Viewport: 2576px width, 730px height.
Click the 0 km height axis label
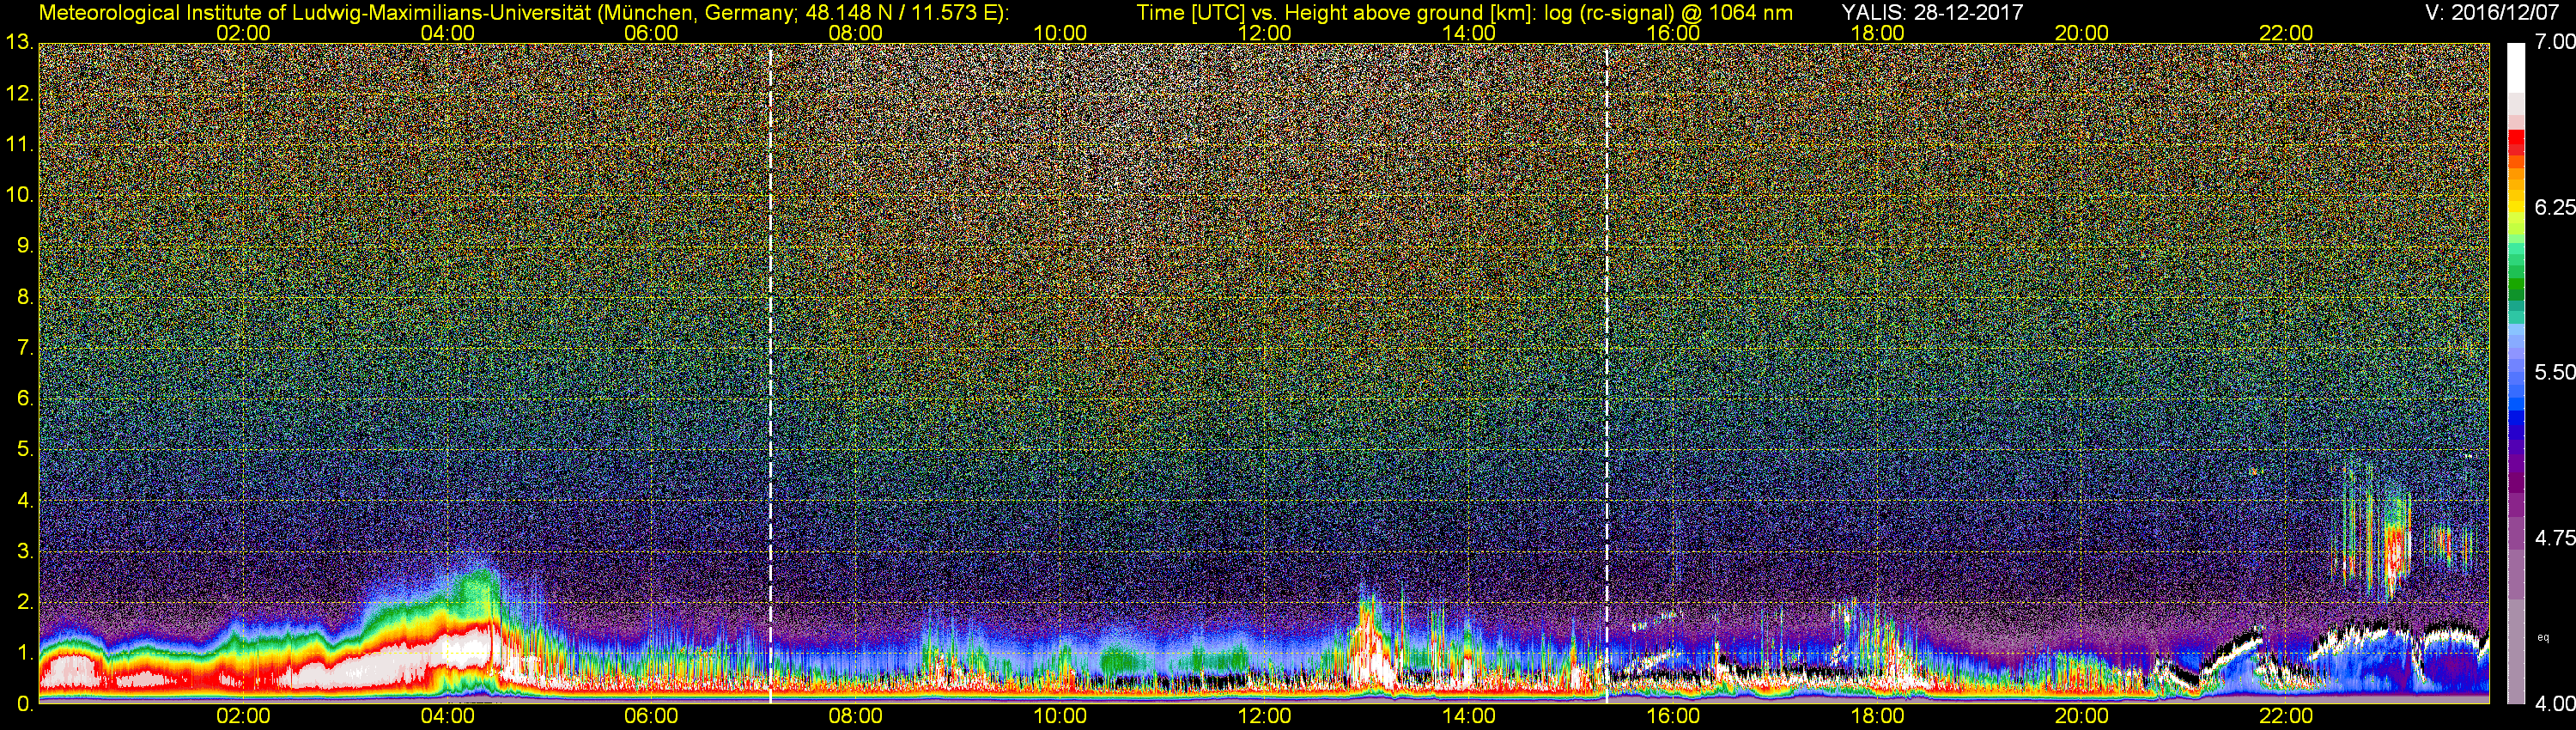24,704
